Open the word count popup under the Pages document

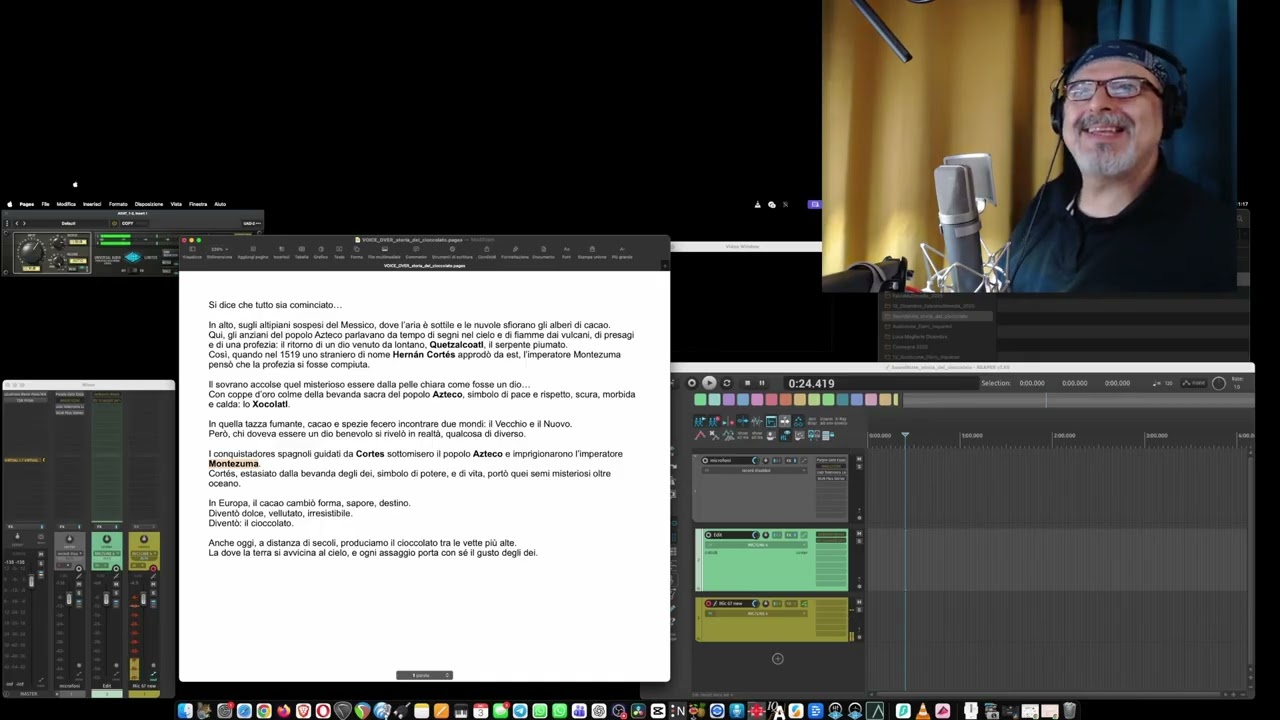(x=424, y=675)
